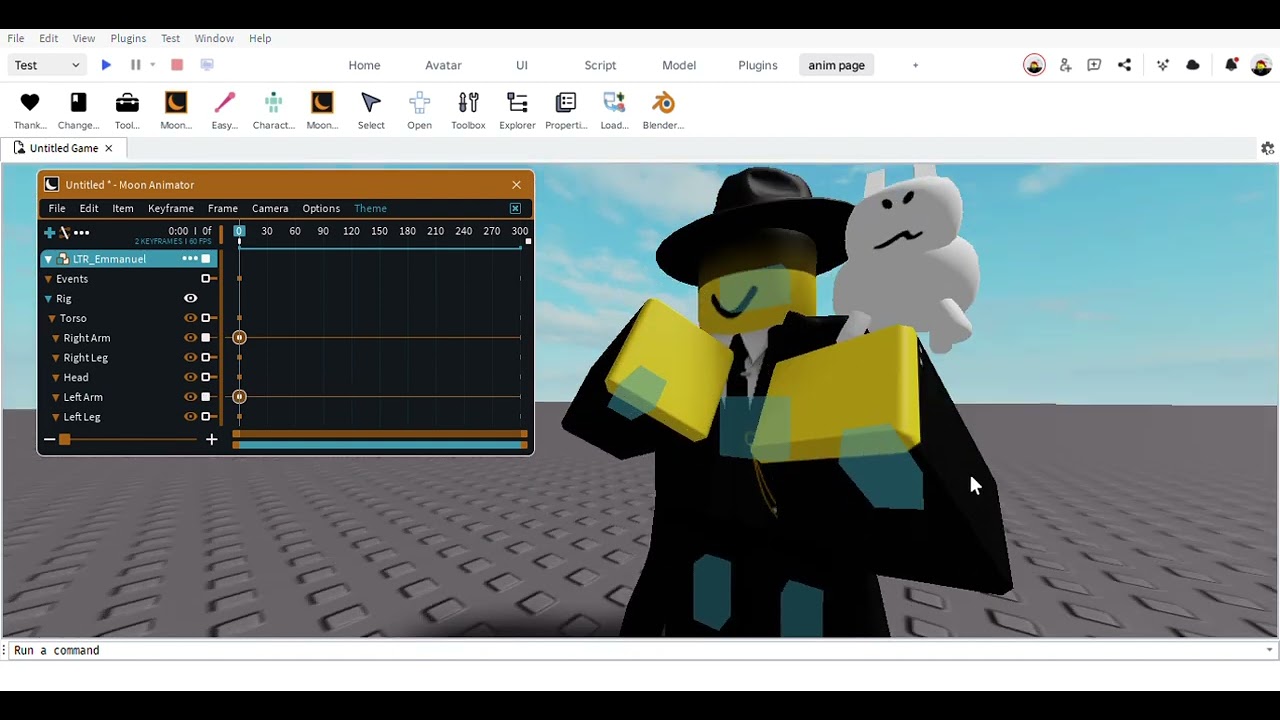Toggle the Events track checkbox

click(206, 279)
